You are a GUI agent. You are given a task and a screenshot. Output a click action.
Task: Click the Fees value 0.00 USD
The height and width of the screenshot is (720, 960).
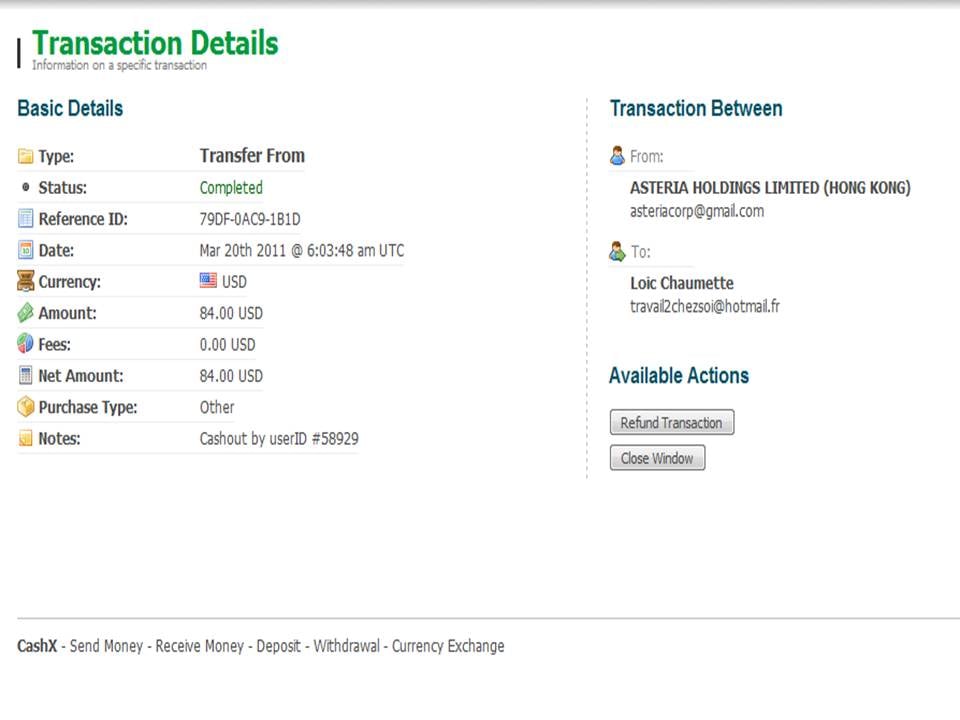point(227,345)
